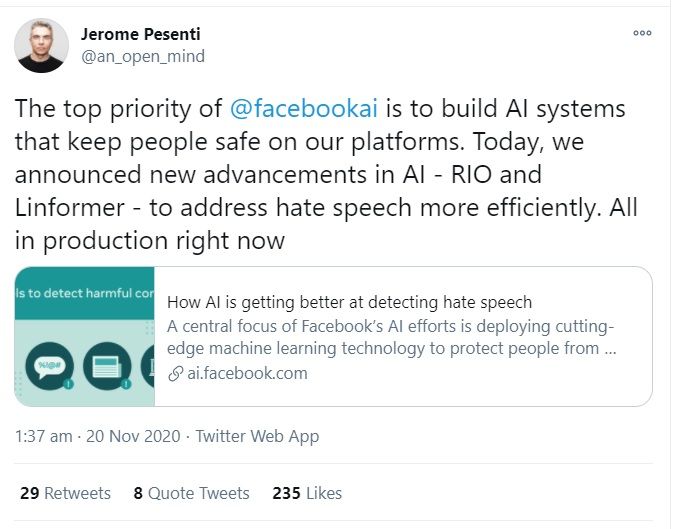The height and width of the screenshot is (529, 675).
Task: Click the "How AI is getting better" card title
Action: point(349,301)
